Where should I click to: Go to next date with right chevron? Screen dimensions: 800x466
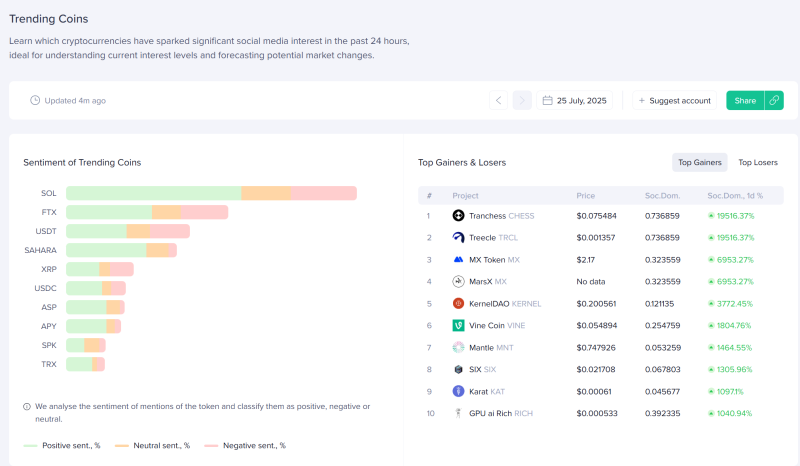click(x=522, y=101)
